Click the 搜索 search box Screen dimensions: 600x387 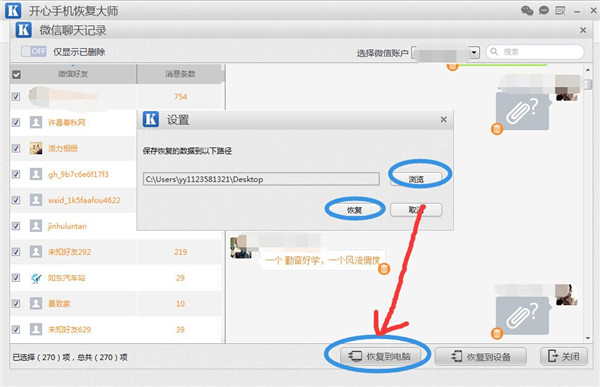tap(535, 51)
